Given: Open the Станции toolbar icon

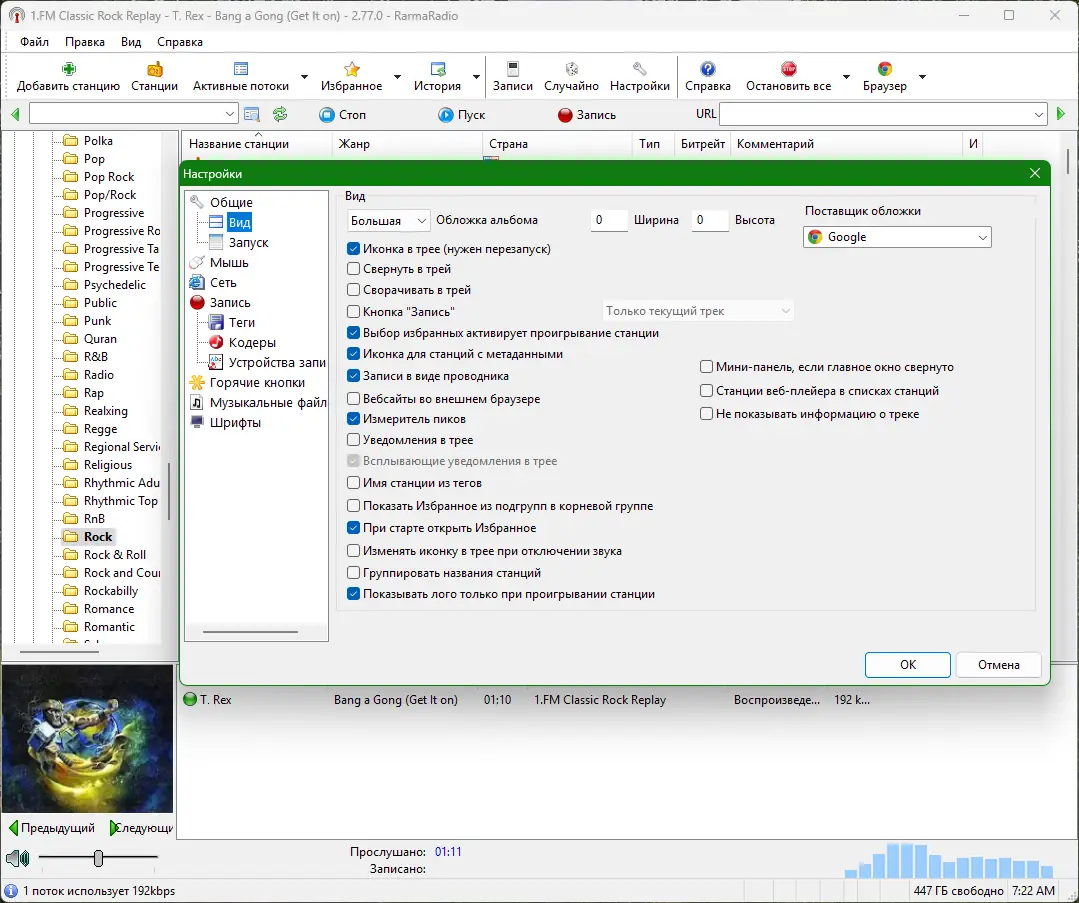Looking at the screenshot, I should [154, 70].
